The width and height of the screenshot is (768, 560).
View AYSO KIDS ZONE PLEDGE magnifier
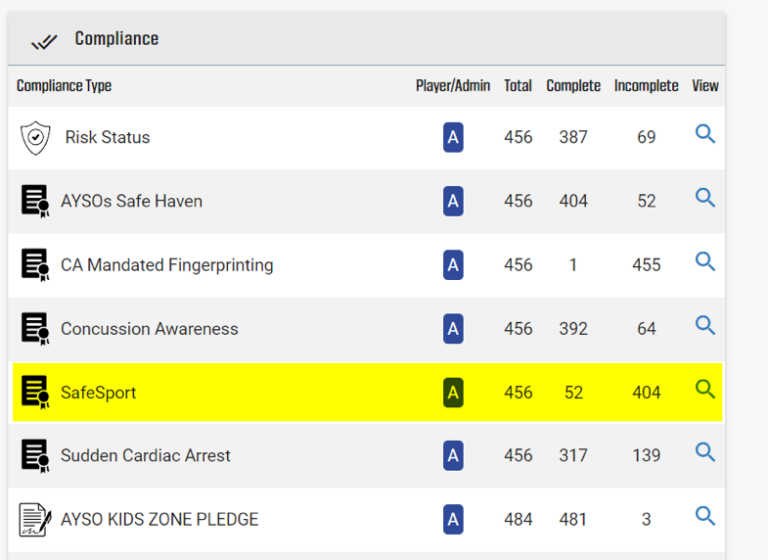(705, 517)
